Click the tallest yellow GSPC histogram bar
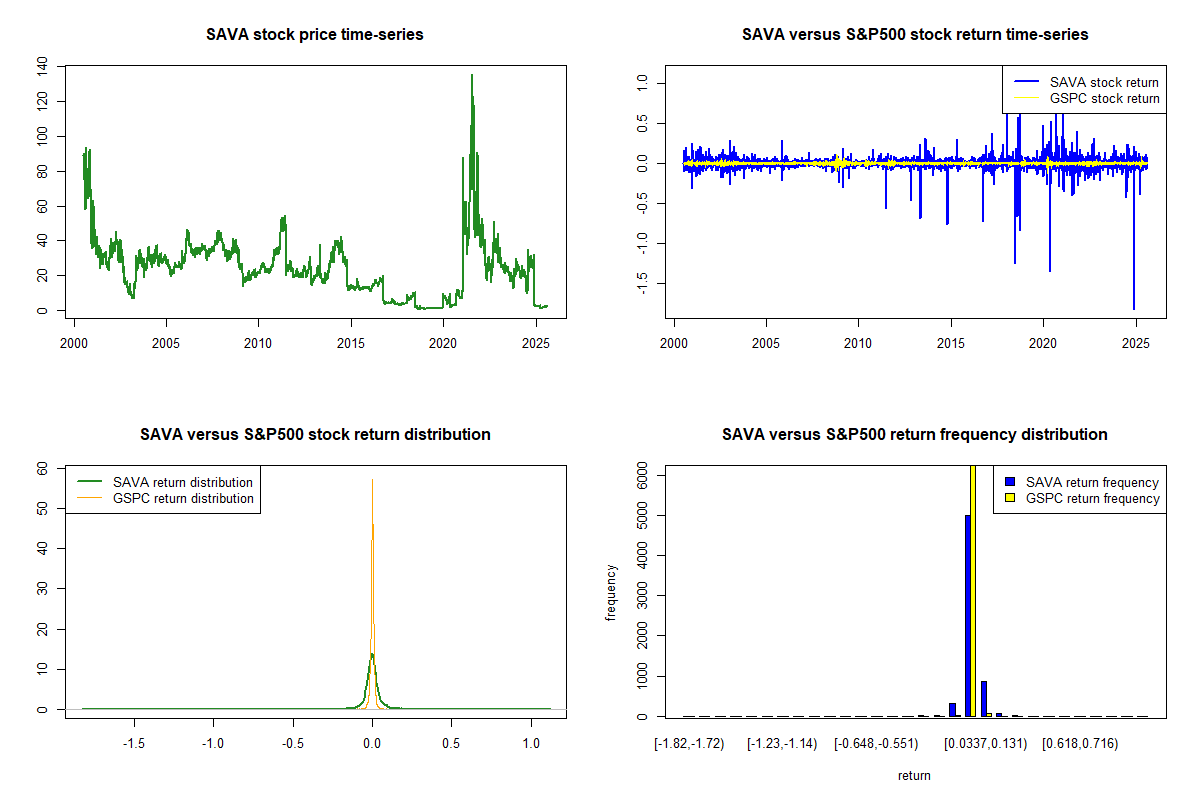Screen dimensions: 1200x800 [x=974, y=590]
